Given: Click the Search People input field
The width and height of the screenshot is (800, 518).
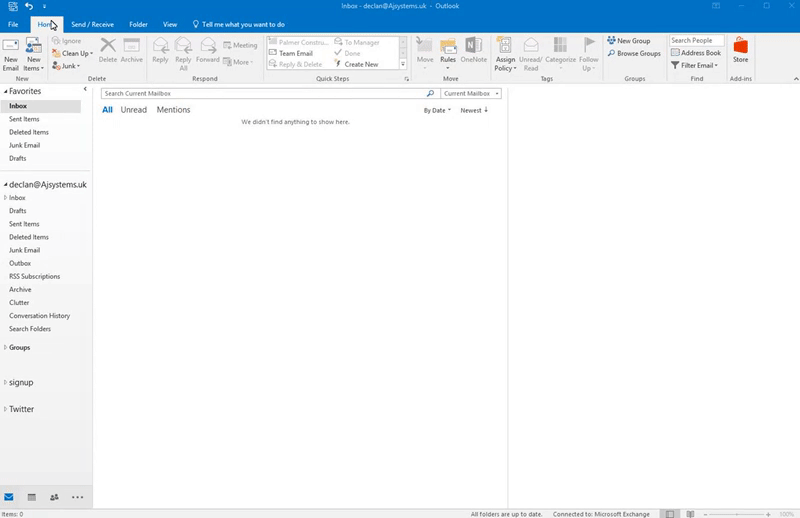Looking at the screenshot, I should (x=697, y=41).
